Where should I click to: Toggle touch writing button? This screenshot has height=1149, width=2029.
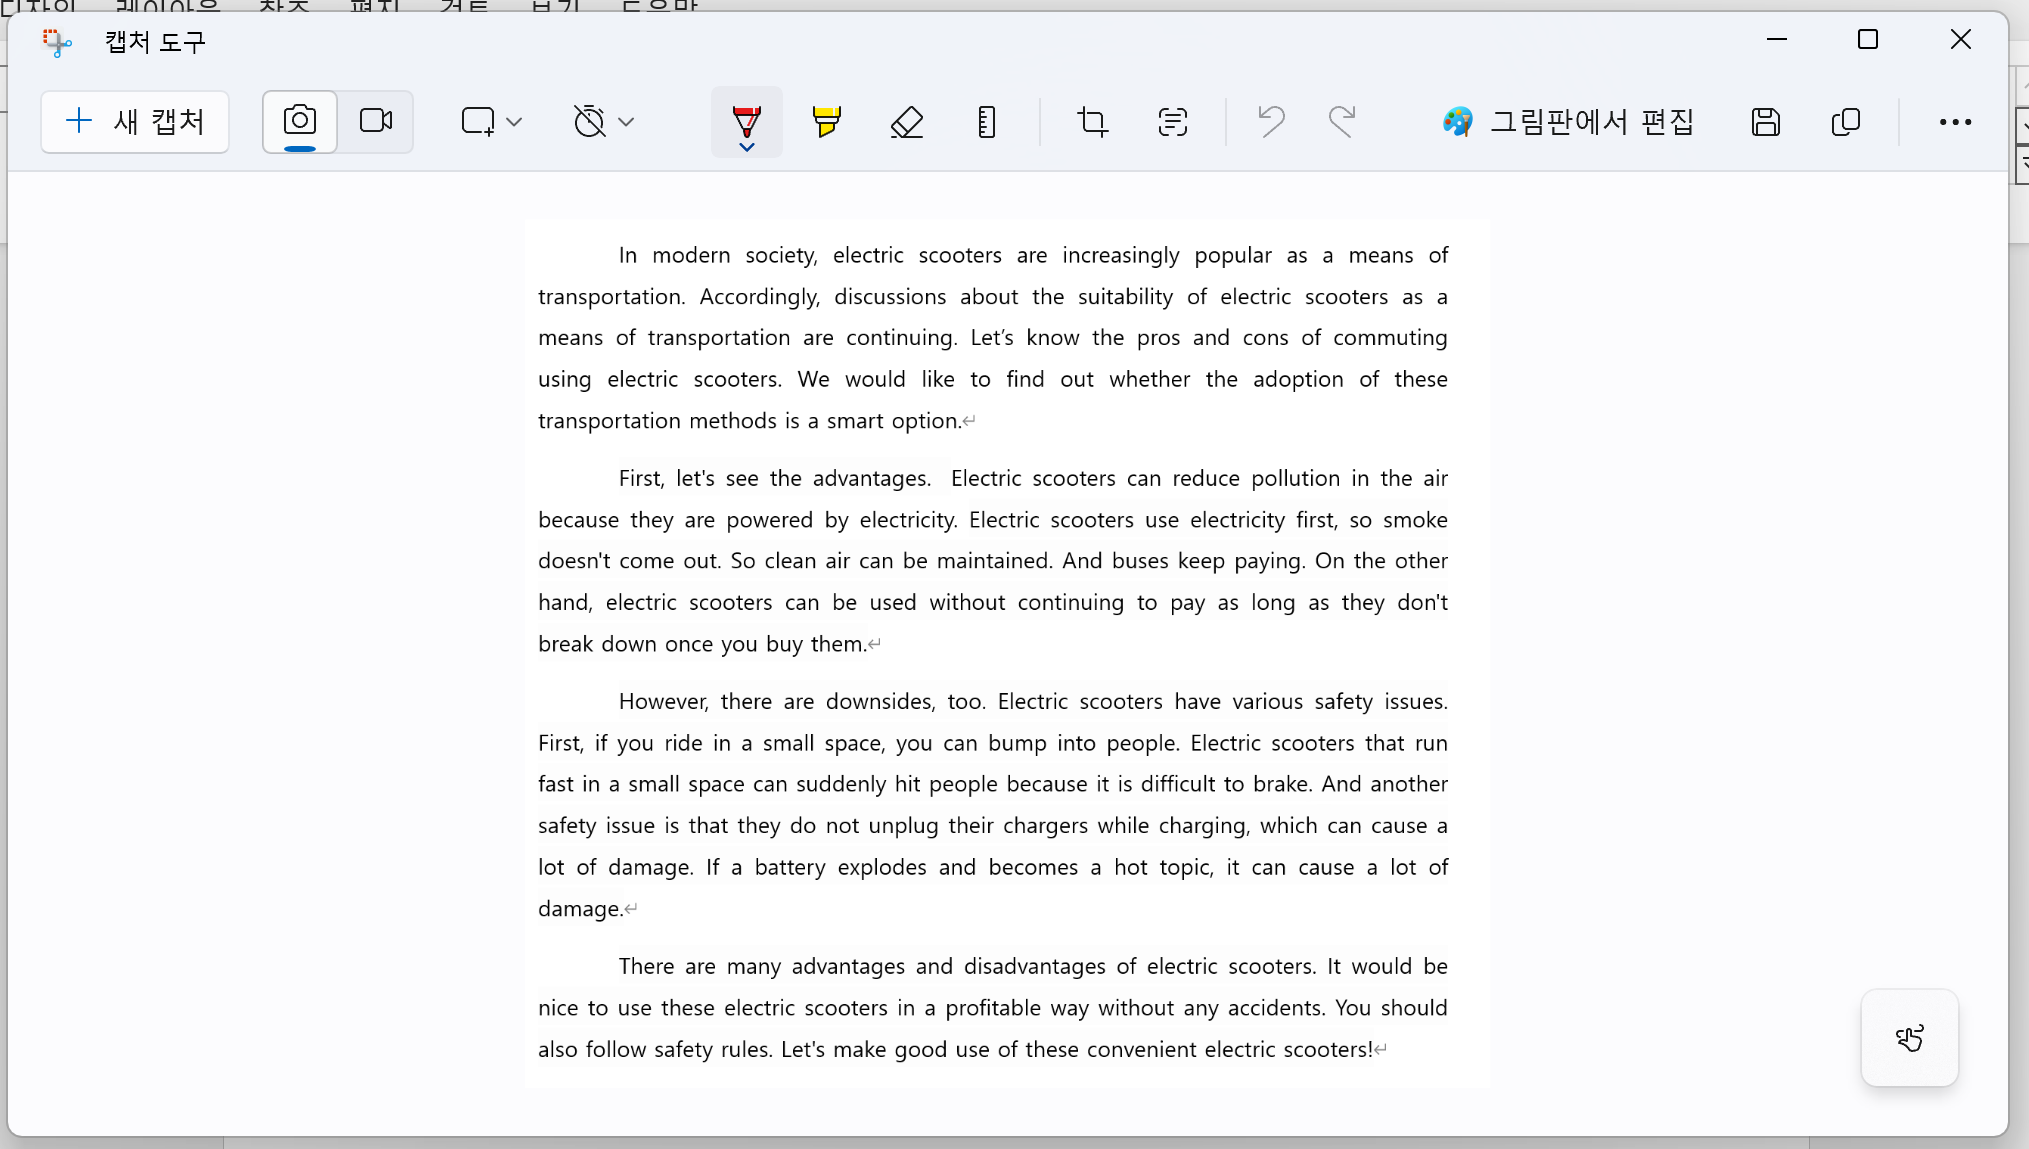(x=1909, y=1038)
